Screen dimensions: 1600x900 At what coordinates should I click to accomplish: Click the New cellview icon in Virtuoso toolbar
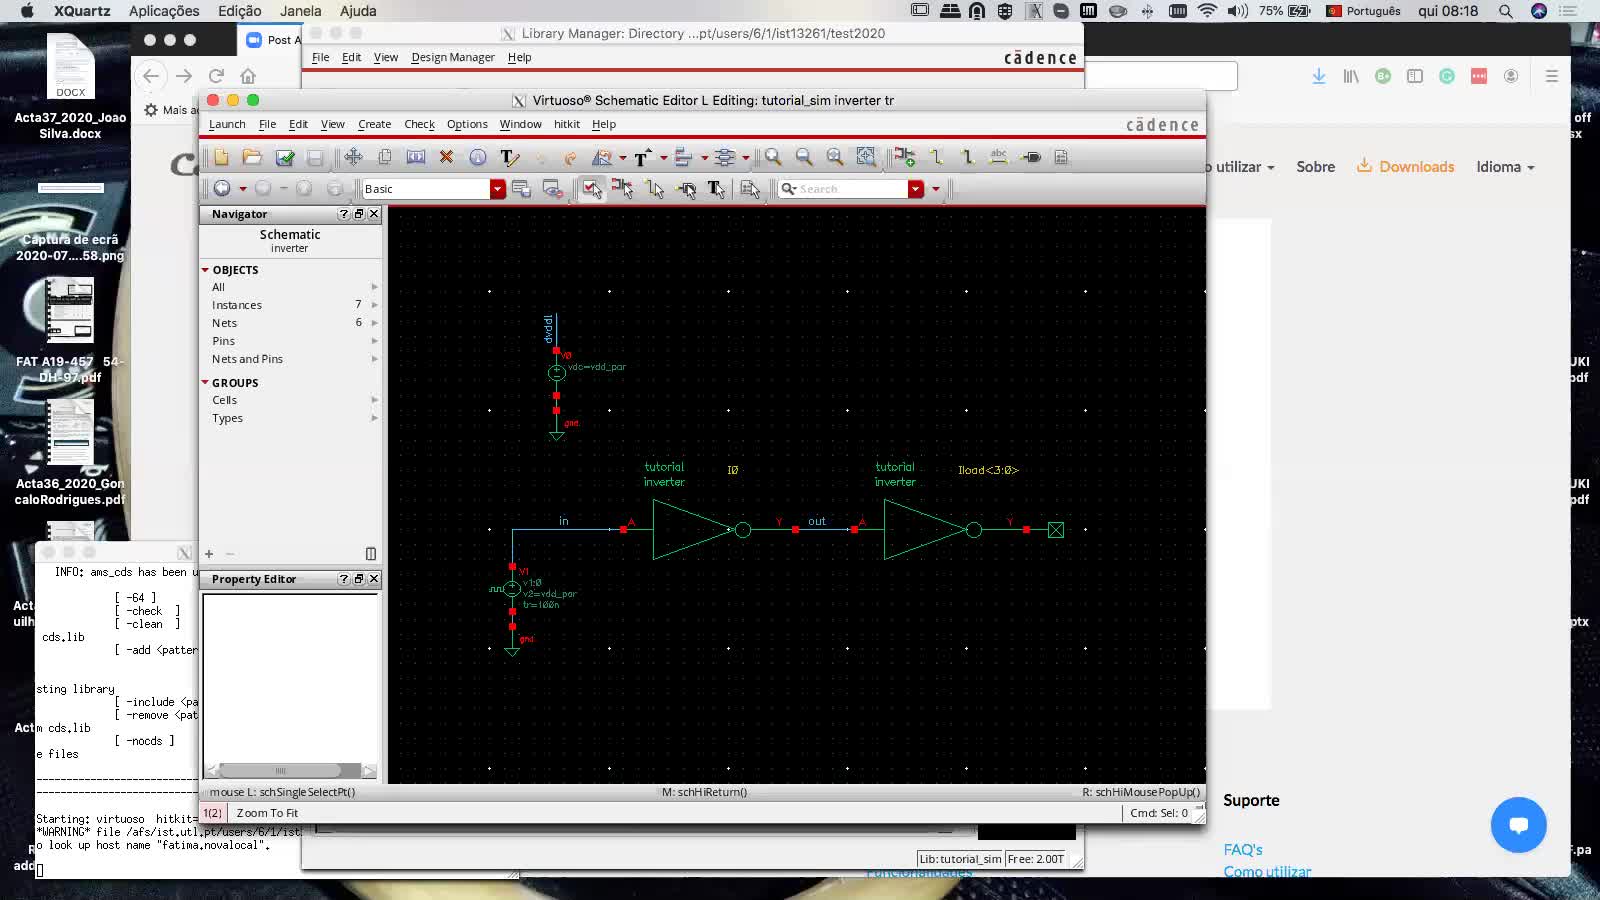tap(221, 157)
